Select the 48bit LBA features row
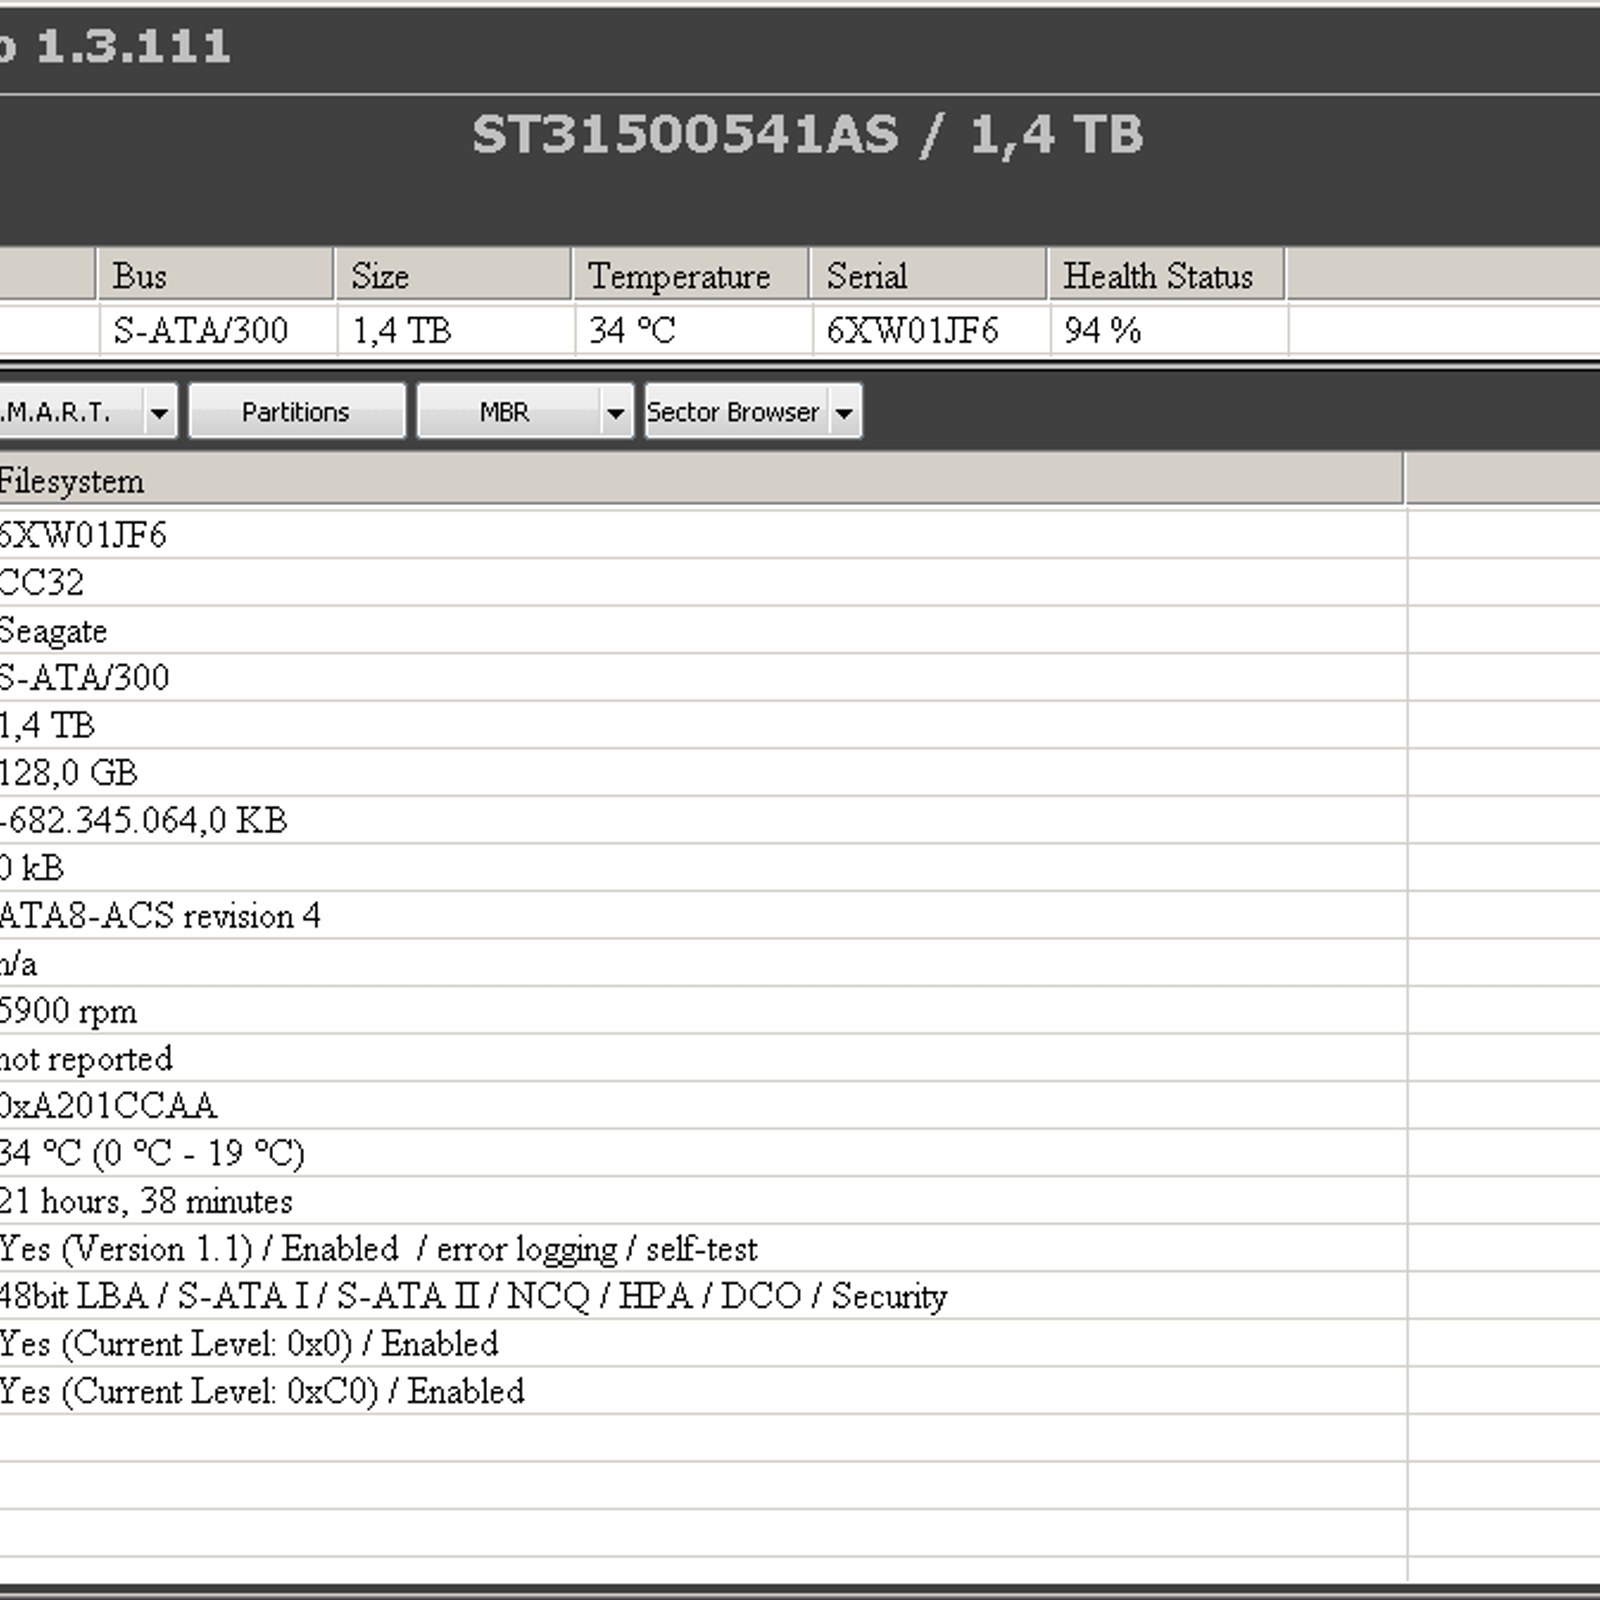 (702, 1295)
